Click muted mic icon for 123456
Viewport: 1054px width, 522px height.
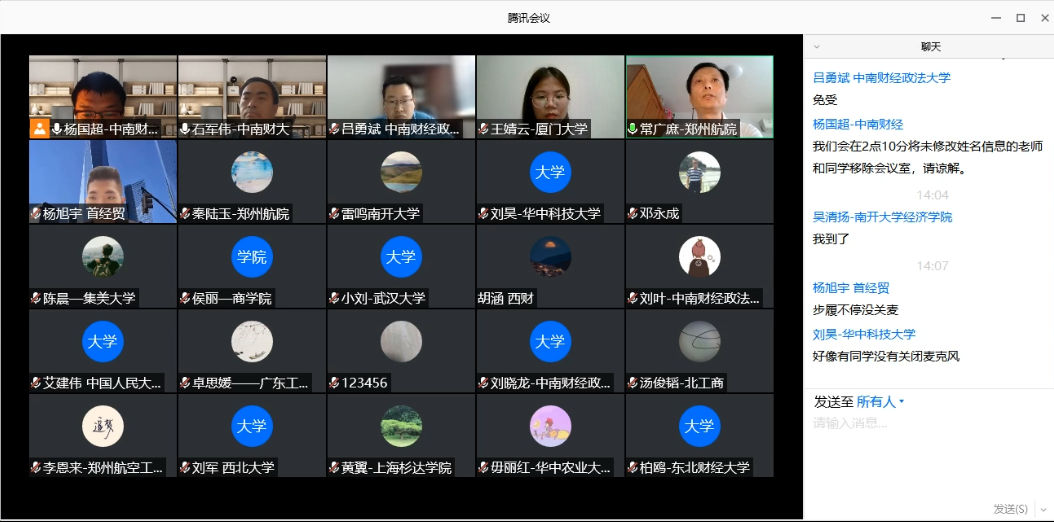[x=334, y=383]
